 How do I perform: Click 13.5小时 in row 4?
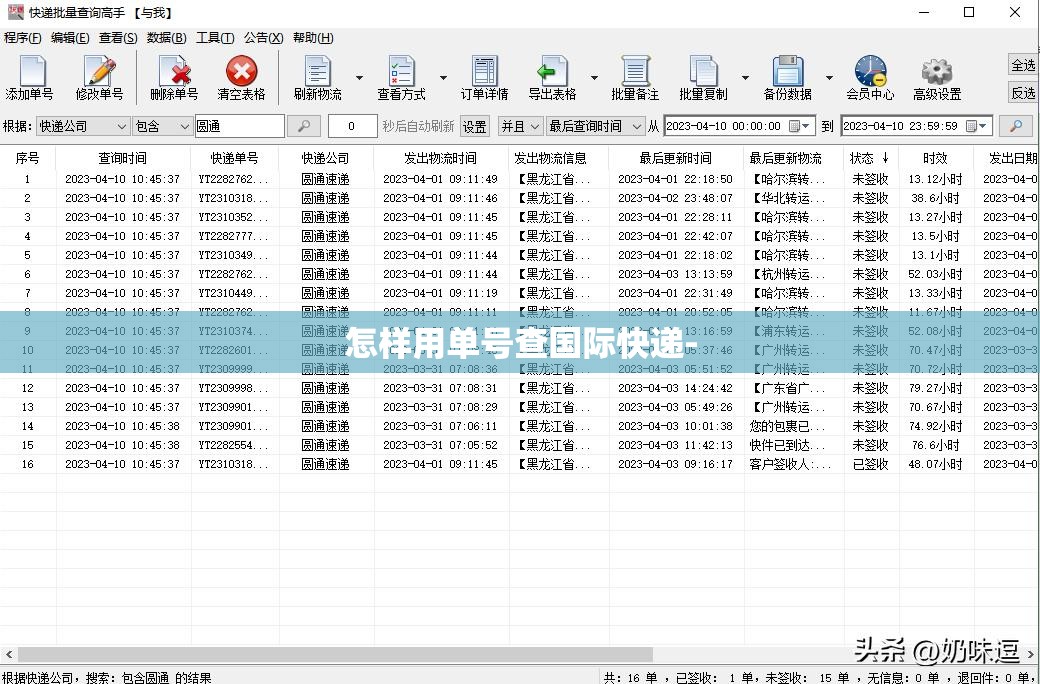pos(935,236)
